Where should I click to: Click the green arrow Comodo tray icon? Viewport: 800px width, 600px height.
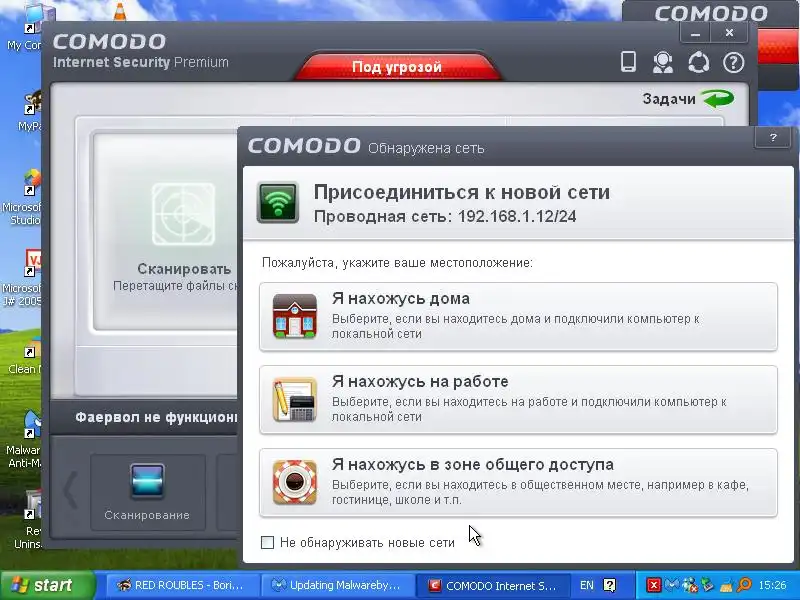pos(708,585)
